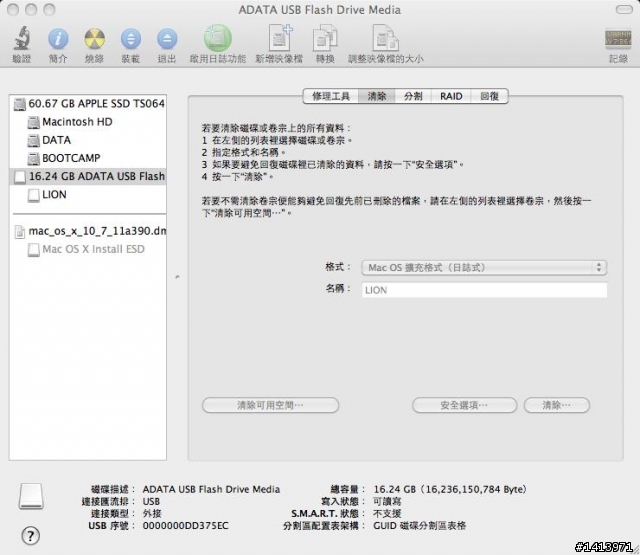640x555 pixels.
Task: Click the Enable Journaling toolbar icon
Action: (x=218, y=39)
